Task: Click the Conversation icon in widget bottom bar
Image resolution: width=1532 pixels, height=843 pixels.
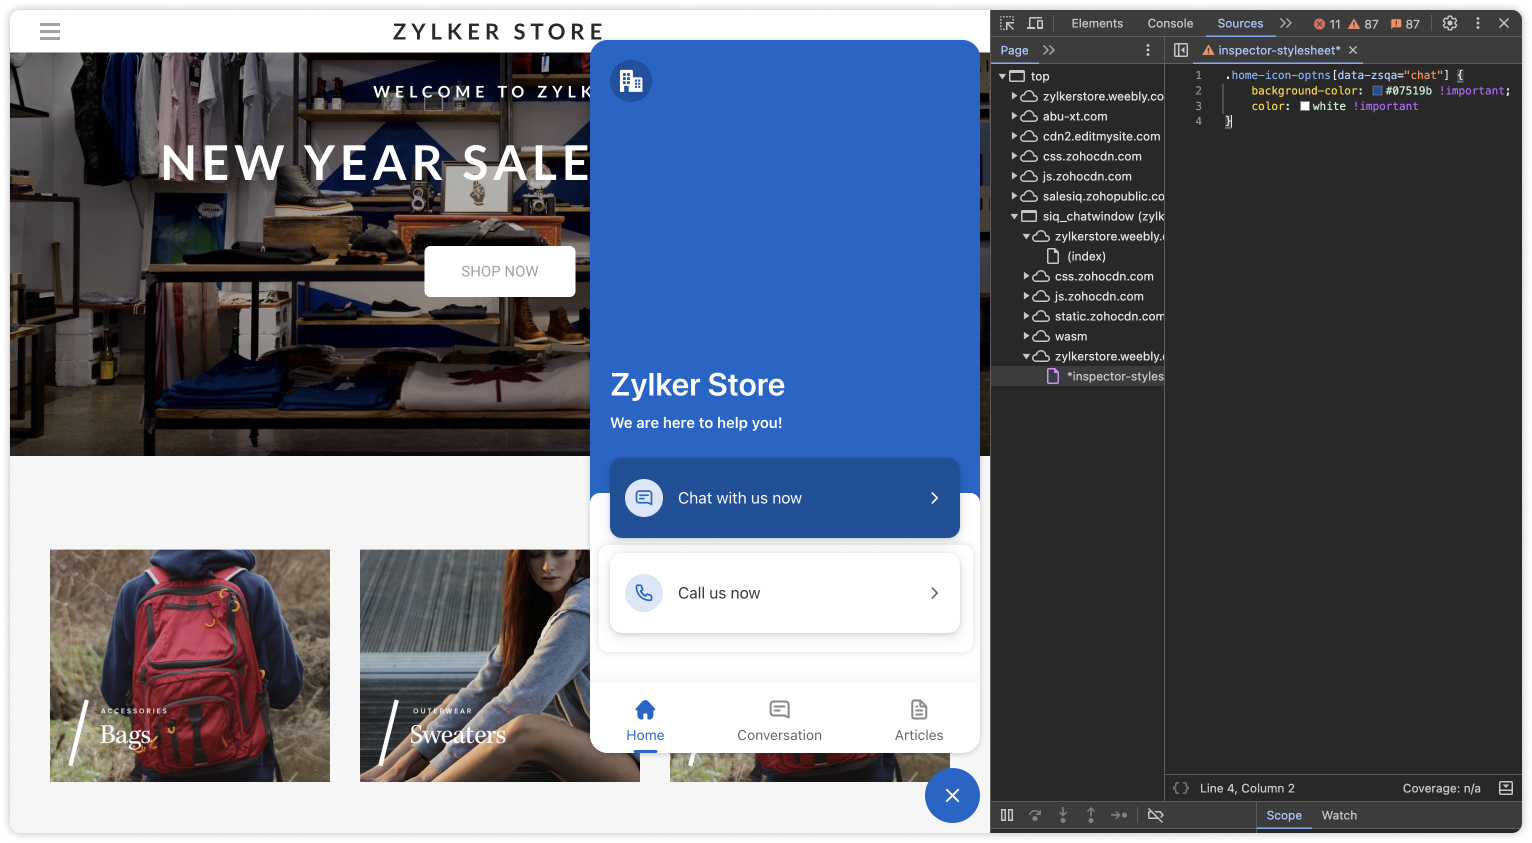Action: (780, 710)
